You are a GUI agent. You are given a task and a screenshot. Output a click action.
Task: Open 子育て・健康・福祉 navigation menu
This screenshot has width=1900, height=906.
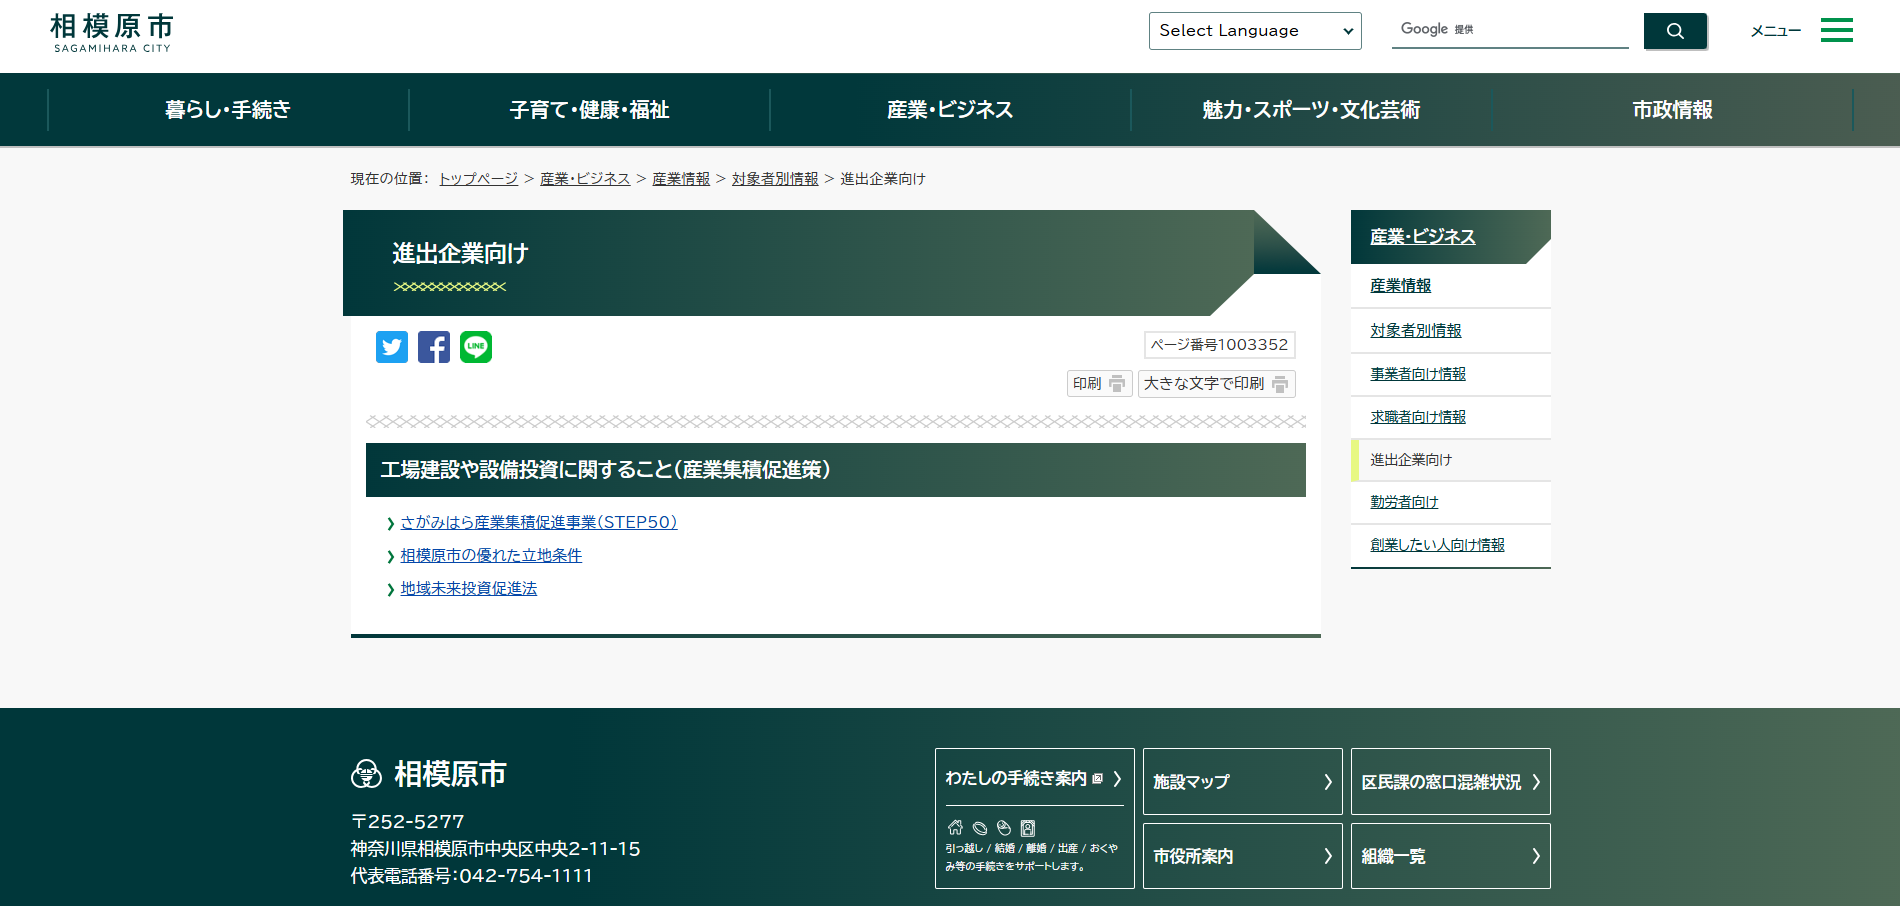click(589, 110)
